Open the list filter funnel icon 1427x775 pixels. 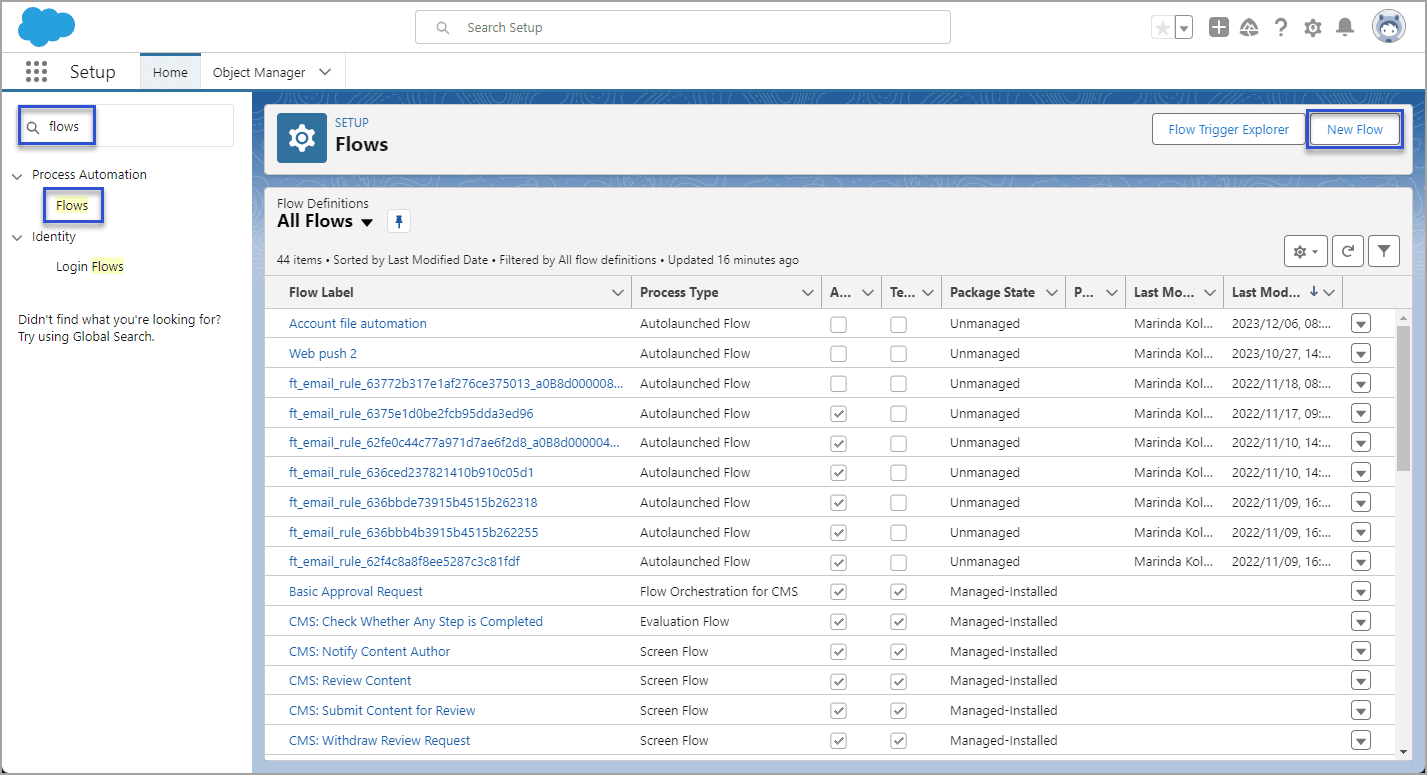point(1383,252)
